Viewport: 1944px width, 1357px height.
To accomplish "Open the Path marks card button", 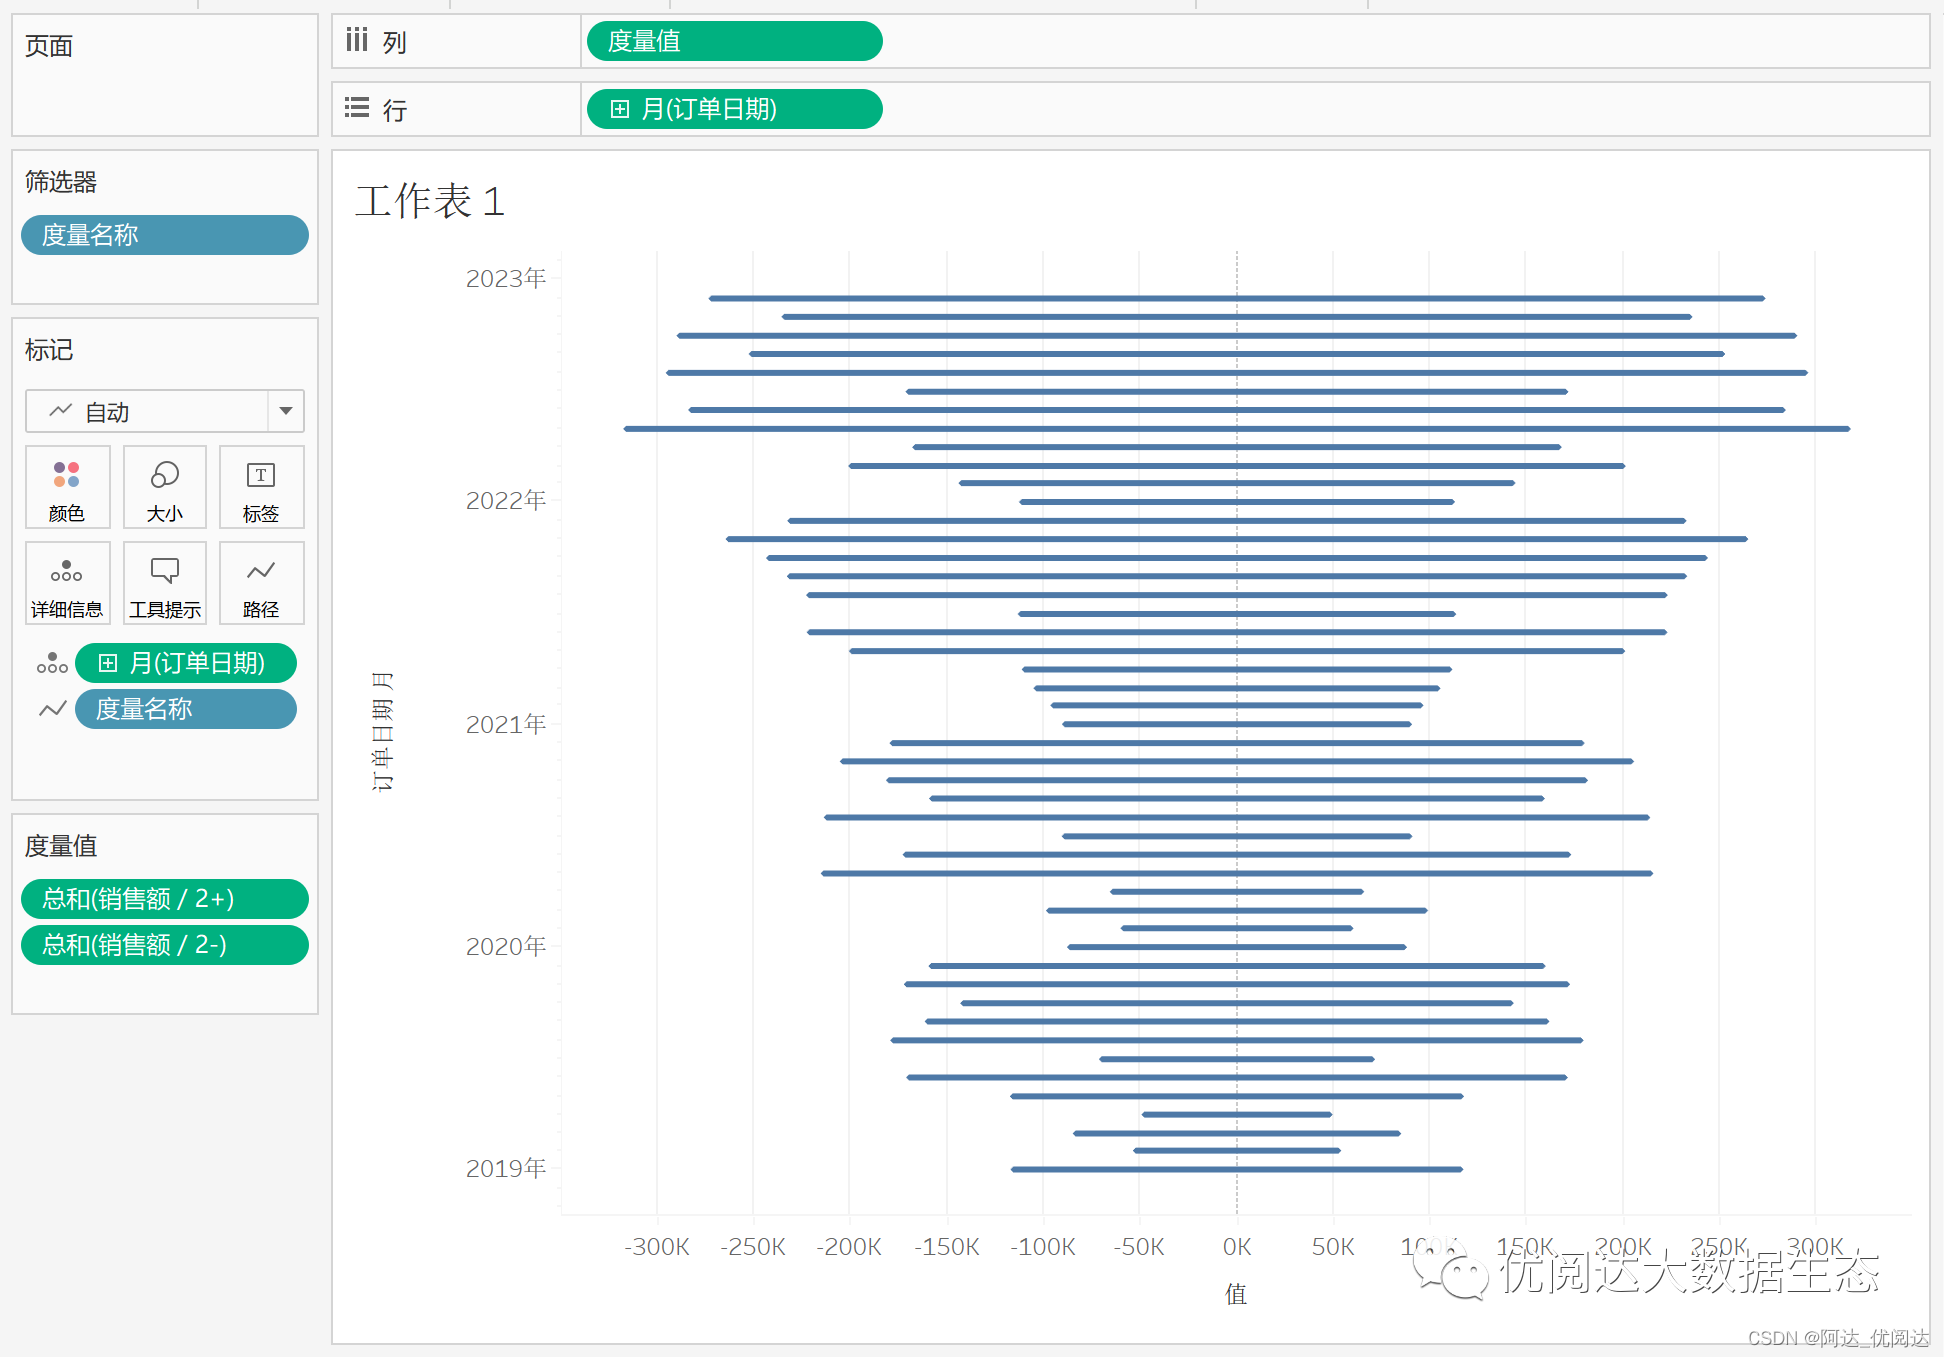I will point(261,583).
